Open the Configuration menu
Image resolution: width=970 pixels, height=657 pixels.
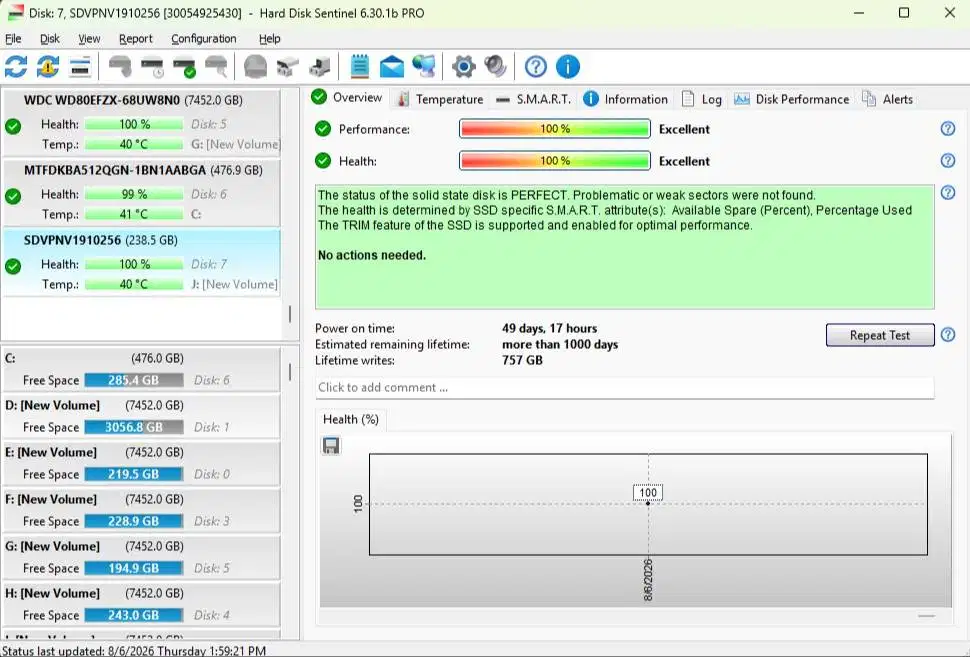[204, 38]
